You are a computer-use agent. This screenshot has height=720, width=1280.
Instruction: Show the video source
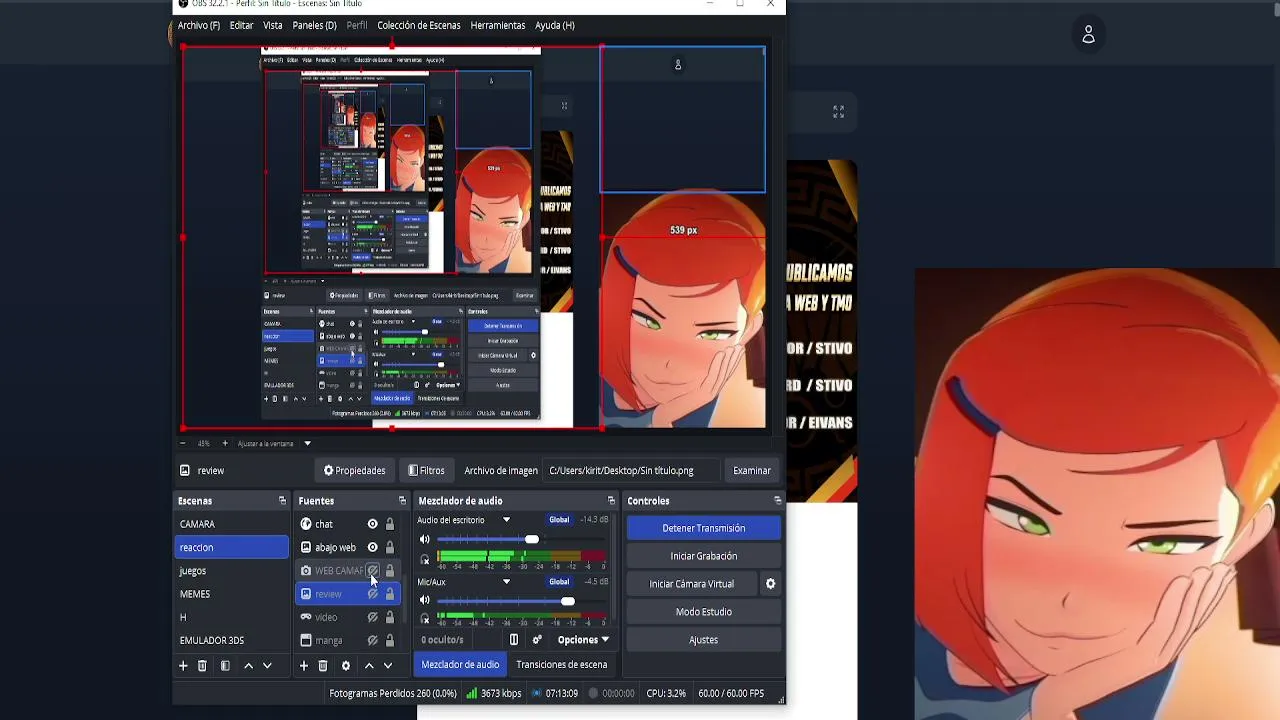pyautogui.click(x=373, y=617)
